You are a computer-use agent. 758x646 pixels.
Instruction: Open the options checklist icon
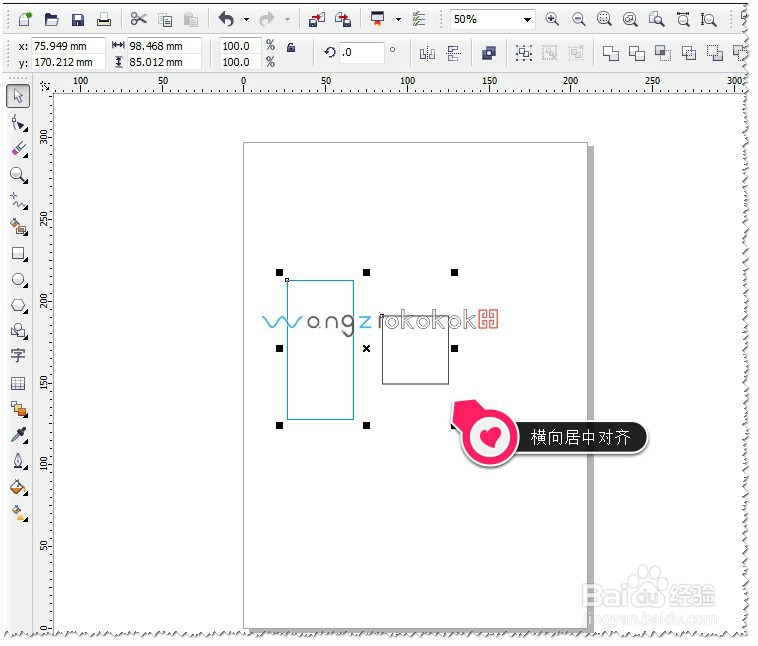419,19
